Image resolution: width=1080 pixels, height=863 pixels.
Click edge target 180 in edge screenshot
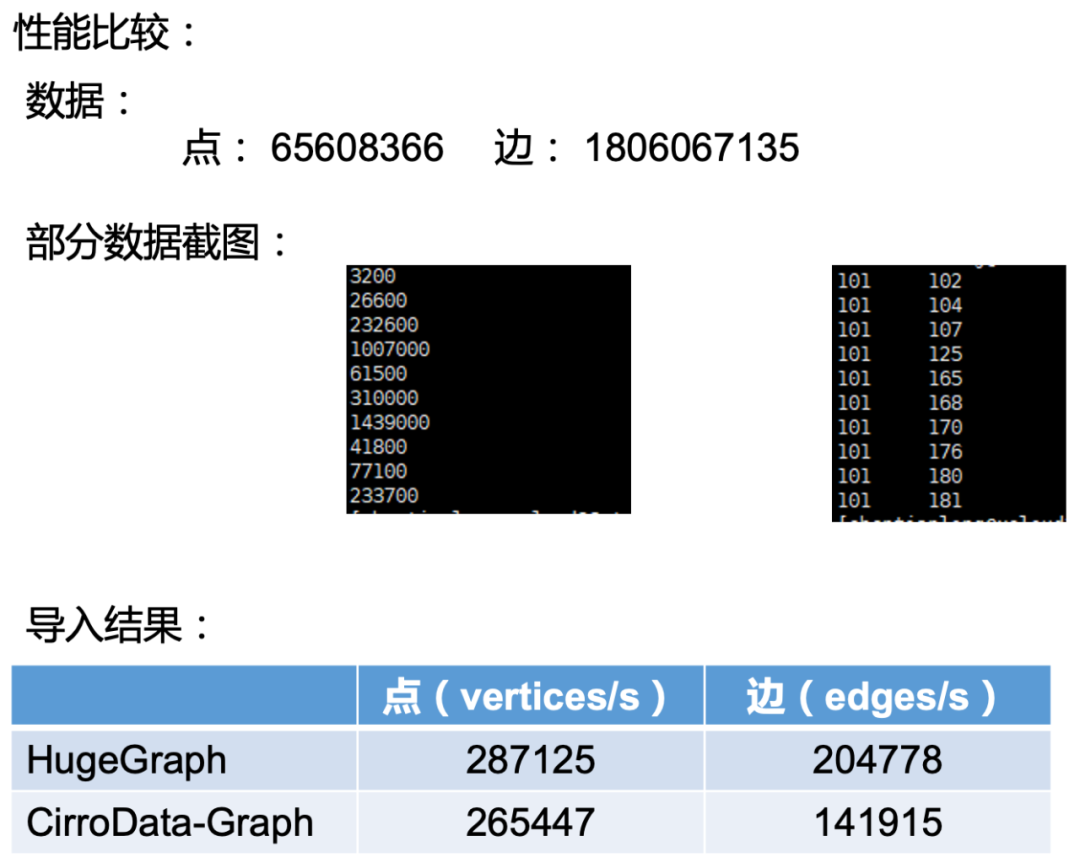pos(945,476)
